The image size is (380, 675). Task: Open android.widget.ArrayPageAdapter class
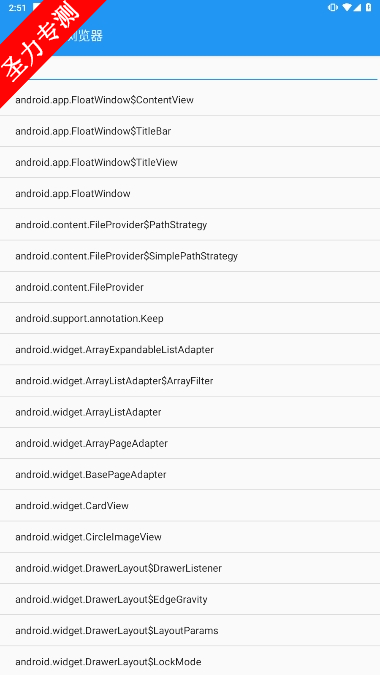click(x=190, y=443)
